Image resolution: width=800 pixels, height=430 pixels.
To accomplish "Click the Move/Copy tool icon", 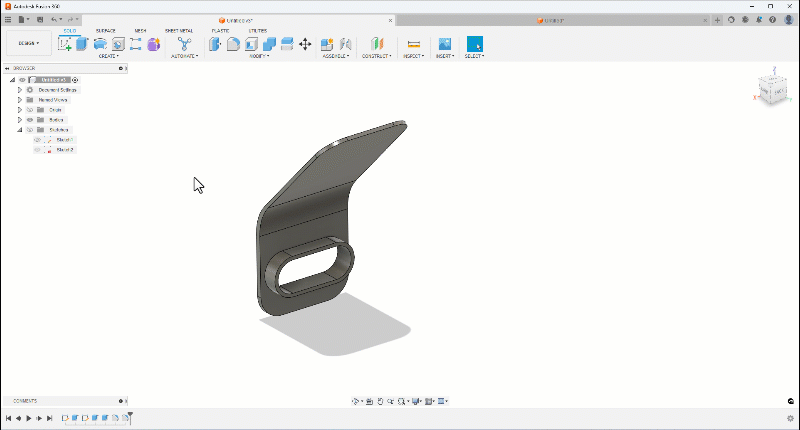I will [x=305, y=44].
